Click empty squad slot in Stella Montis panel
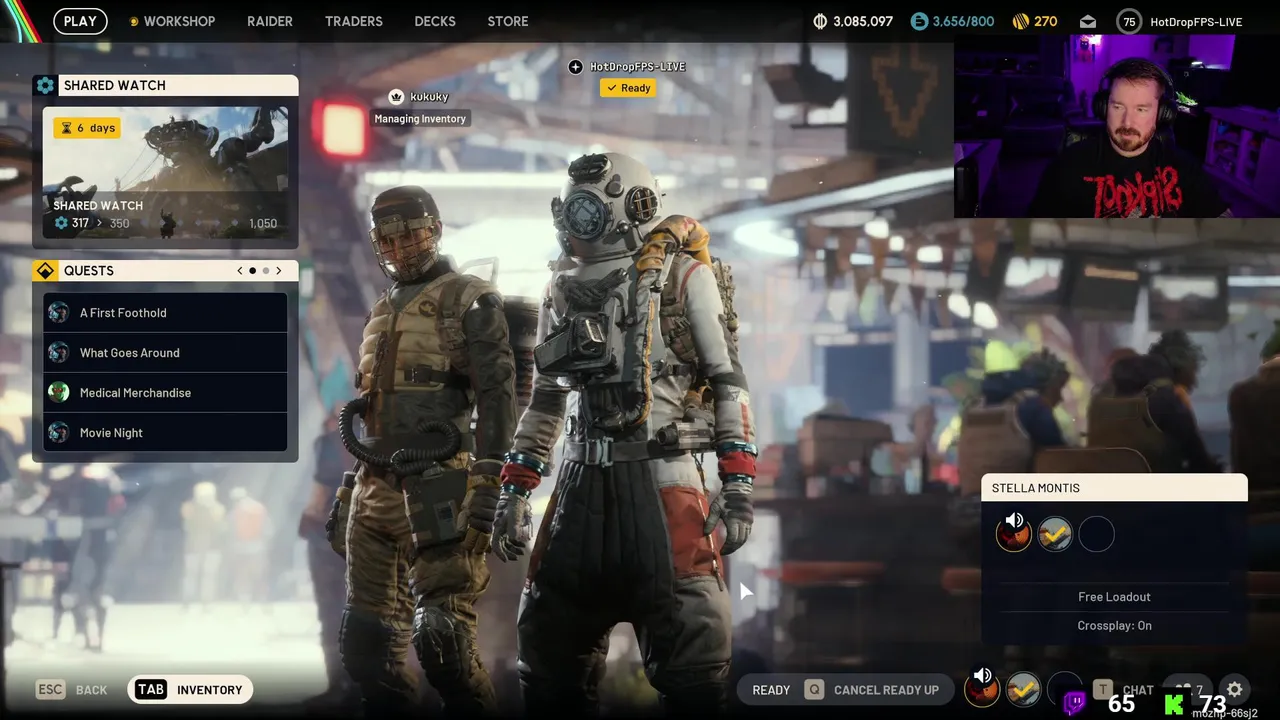The image size is (1280, 720). (1096, 534)
